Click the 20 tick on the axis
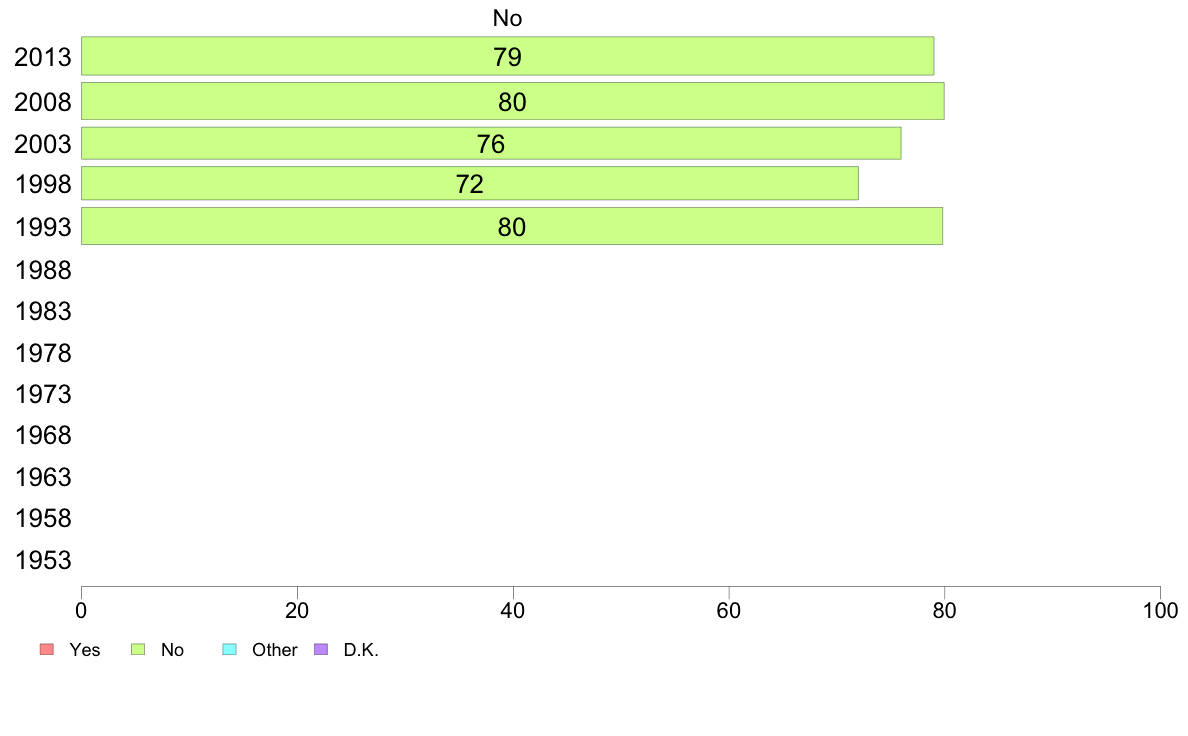This screenshot has height=736, width=1188. pos(297,611)
